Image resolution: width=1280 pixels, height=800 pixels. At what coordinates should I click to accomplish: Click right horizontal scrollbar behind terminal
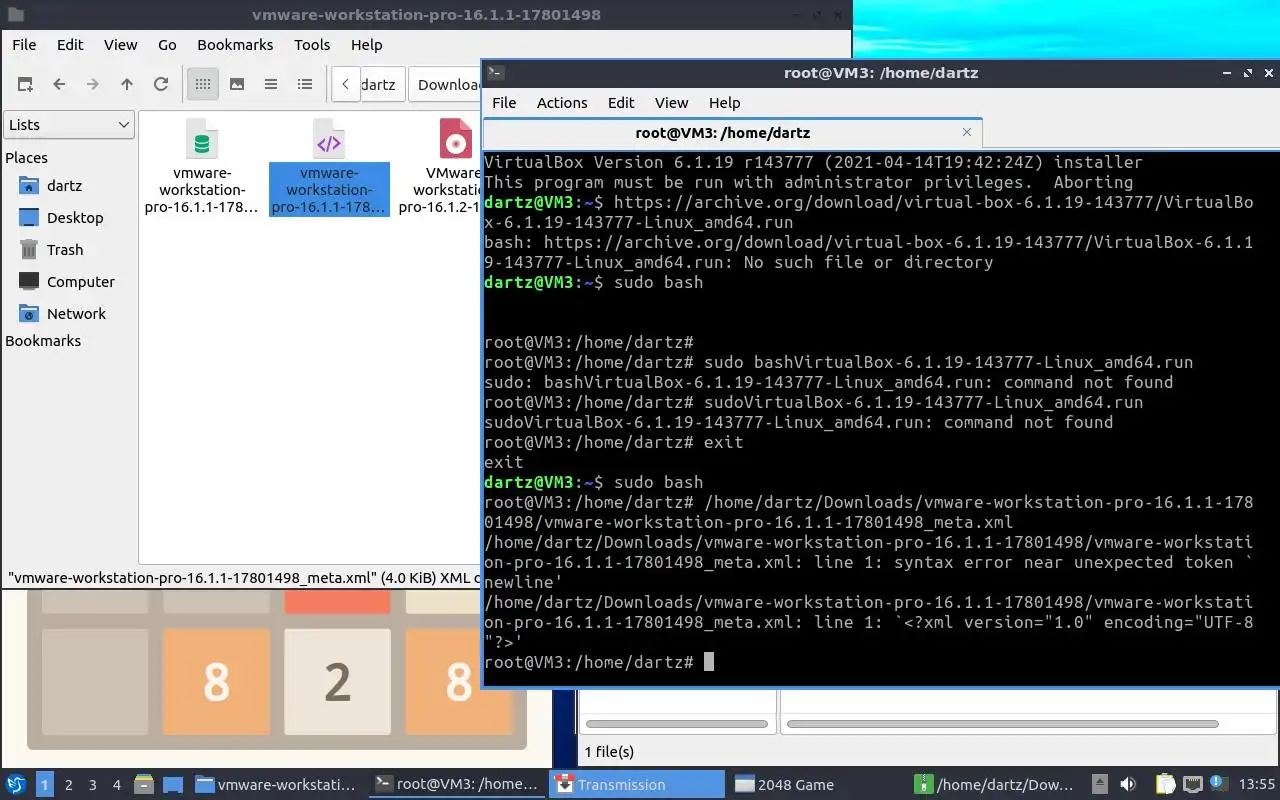1003,723
